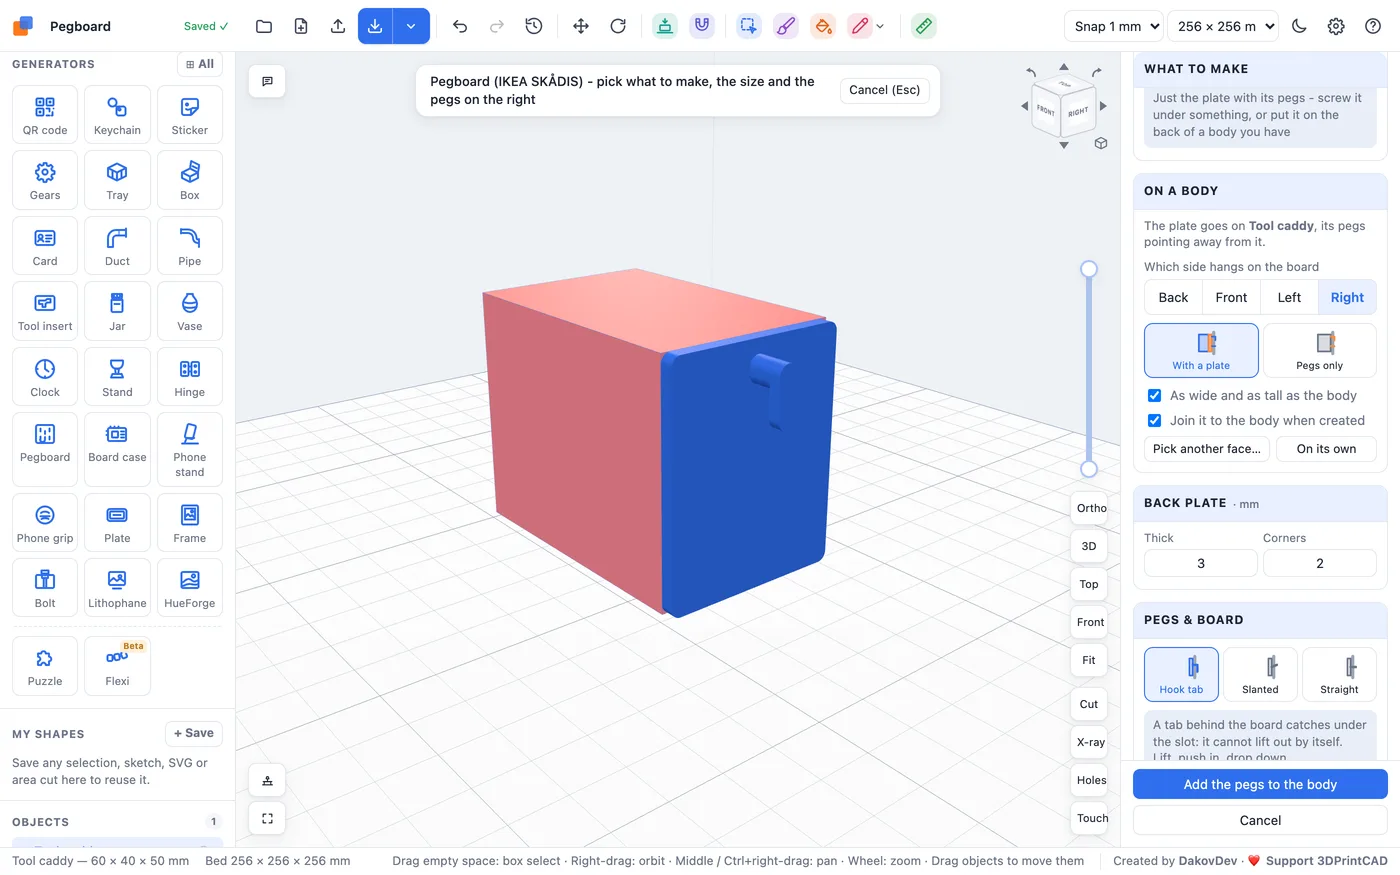Choose the 'Pegs only' option
The height and width of the screenshot is (875, 1400).
pyautogui.click(x=1320, y=350)
